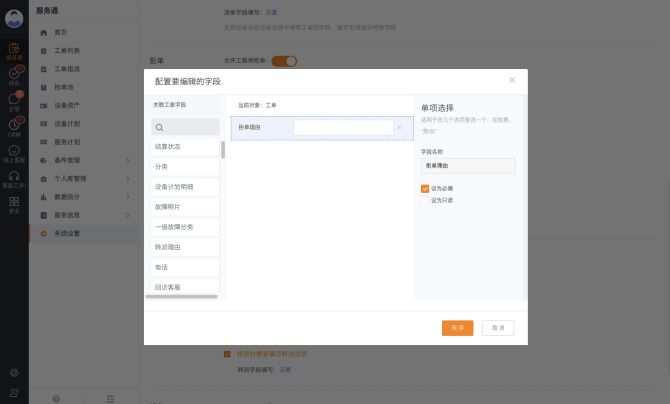Open 工单列表 in the sidebar menu
The height and width of the screenshot is (404, 670).
[x=67, y=51]
